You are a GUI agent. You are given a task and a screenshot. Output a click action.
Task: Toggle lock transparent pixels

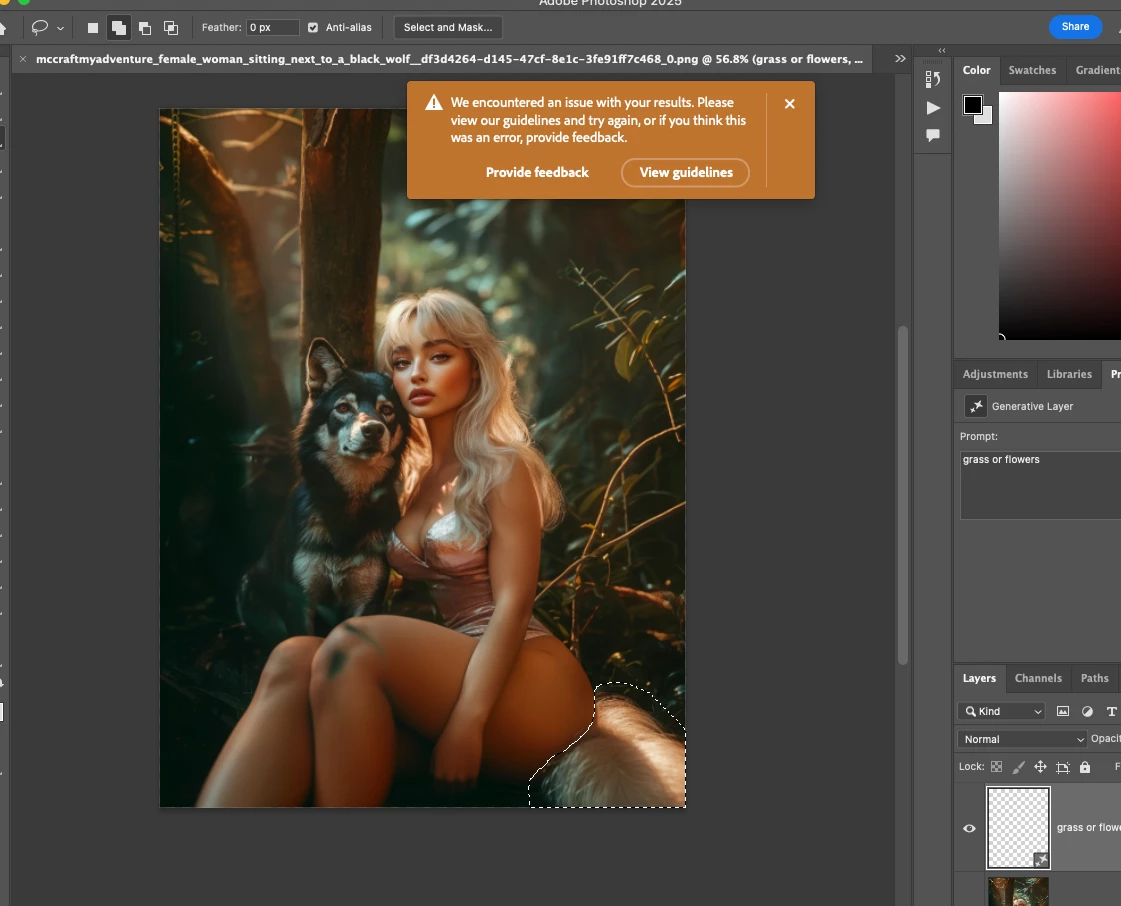(996, 767)
